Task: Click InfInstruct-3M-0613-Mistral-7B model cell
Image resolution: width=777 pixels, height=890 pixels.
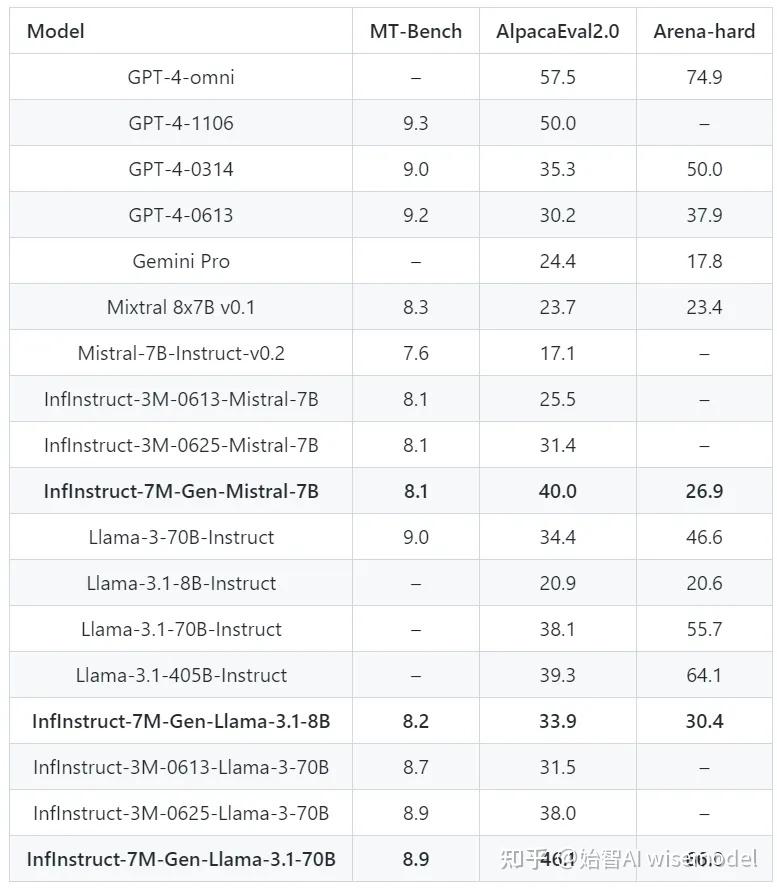Action: click(181, 399)
